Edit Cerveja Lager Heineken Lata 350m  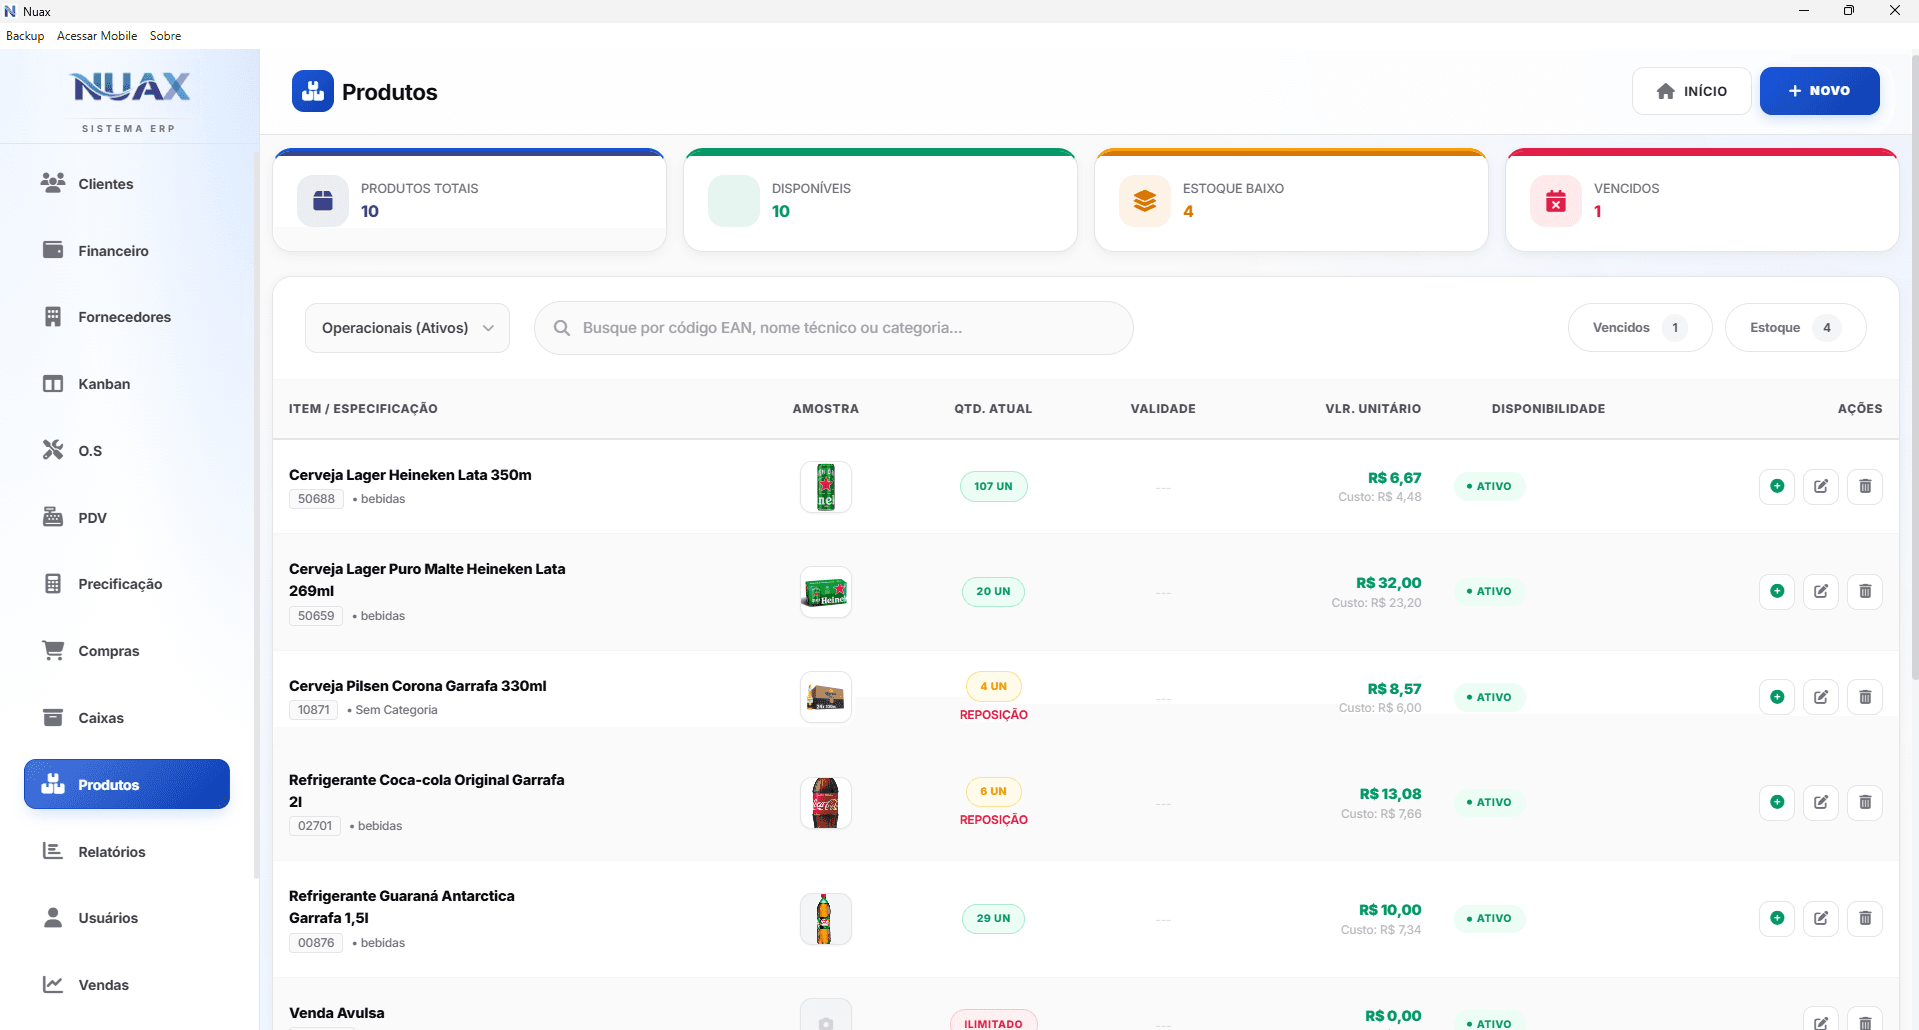[x=1821, y=486]
